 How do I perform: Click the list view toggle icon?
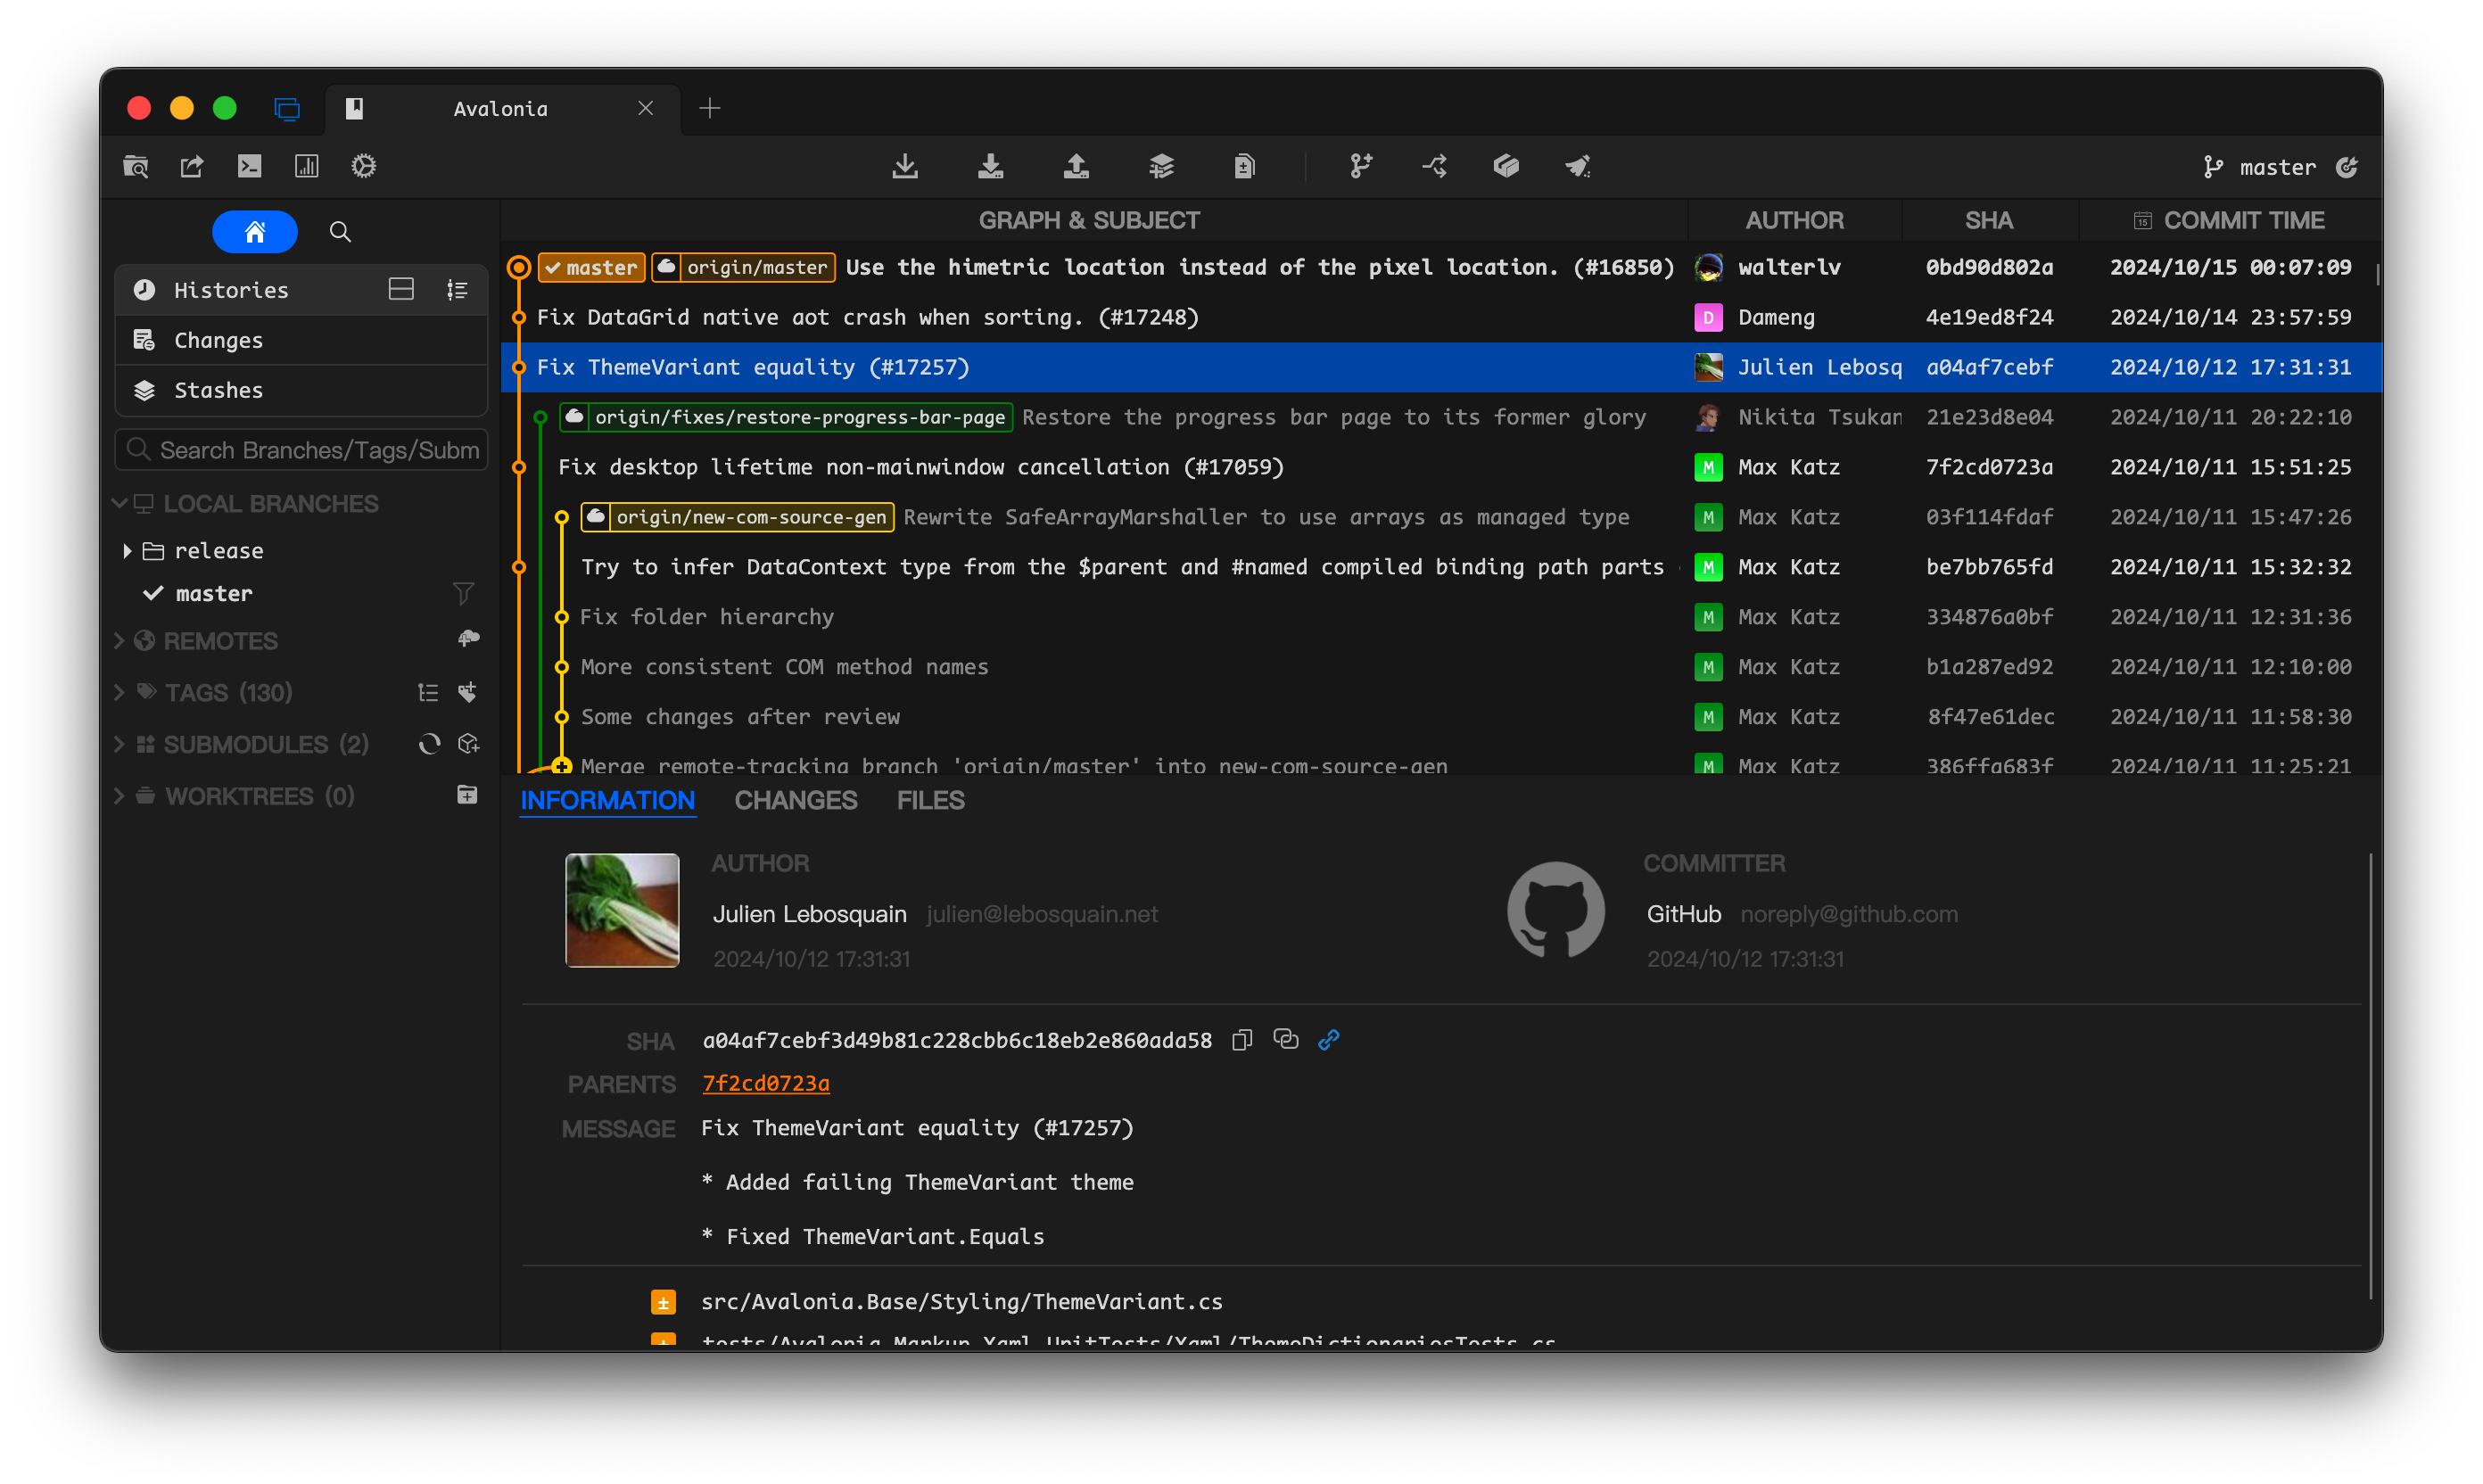pos(458,288)
